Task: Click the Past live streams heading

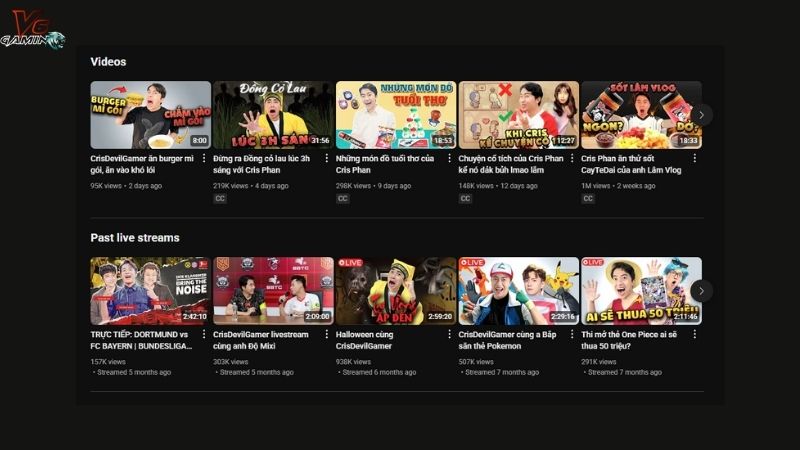Action: coord(135,238)
